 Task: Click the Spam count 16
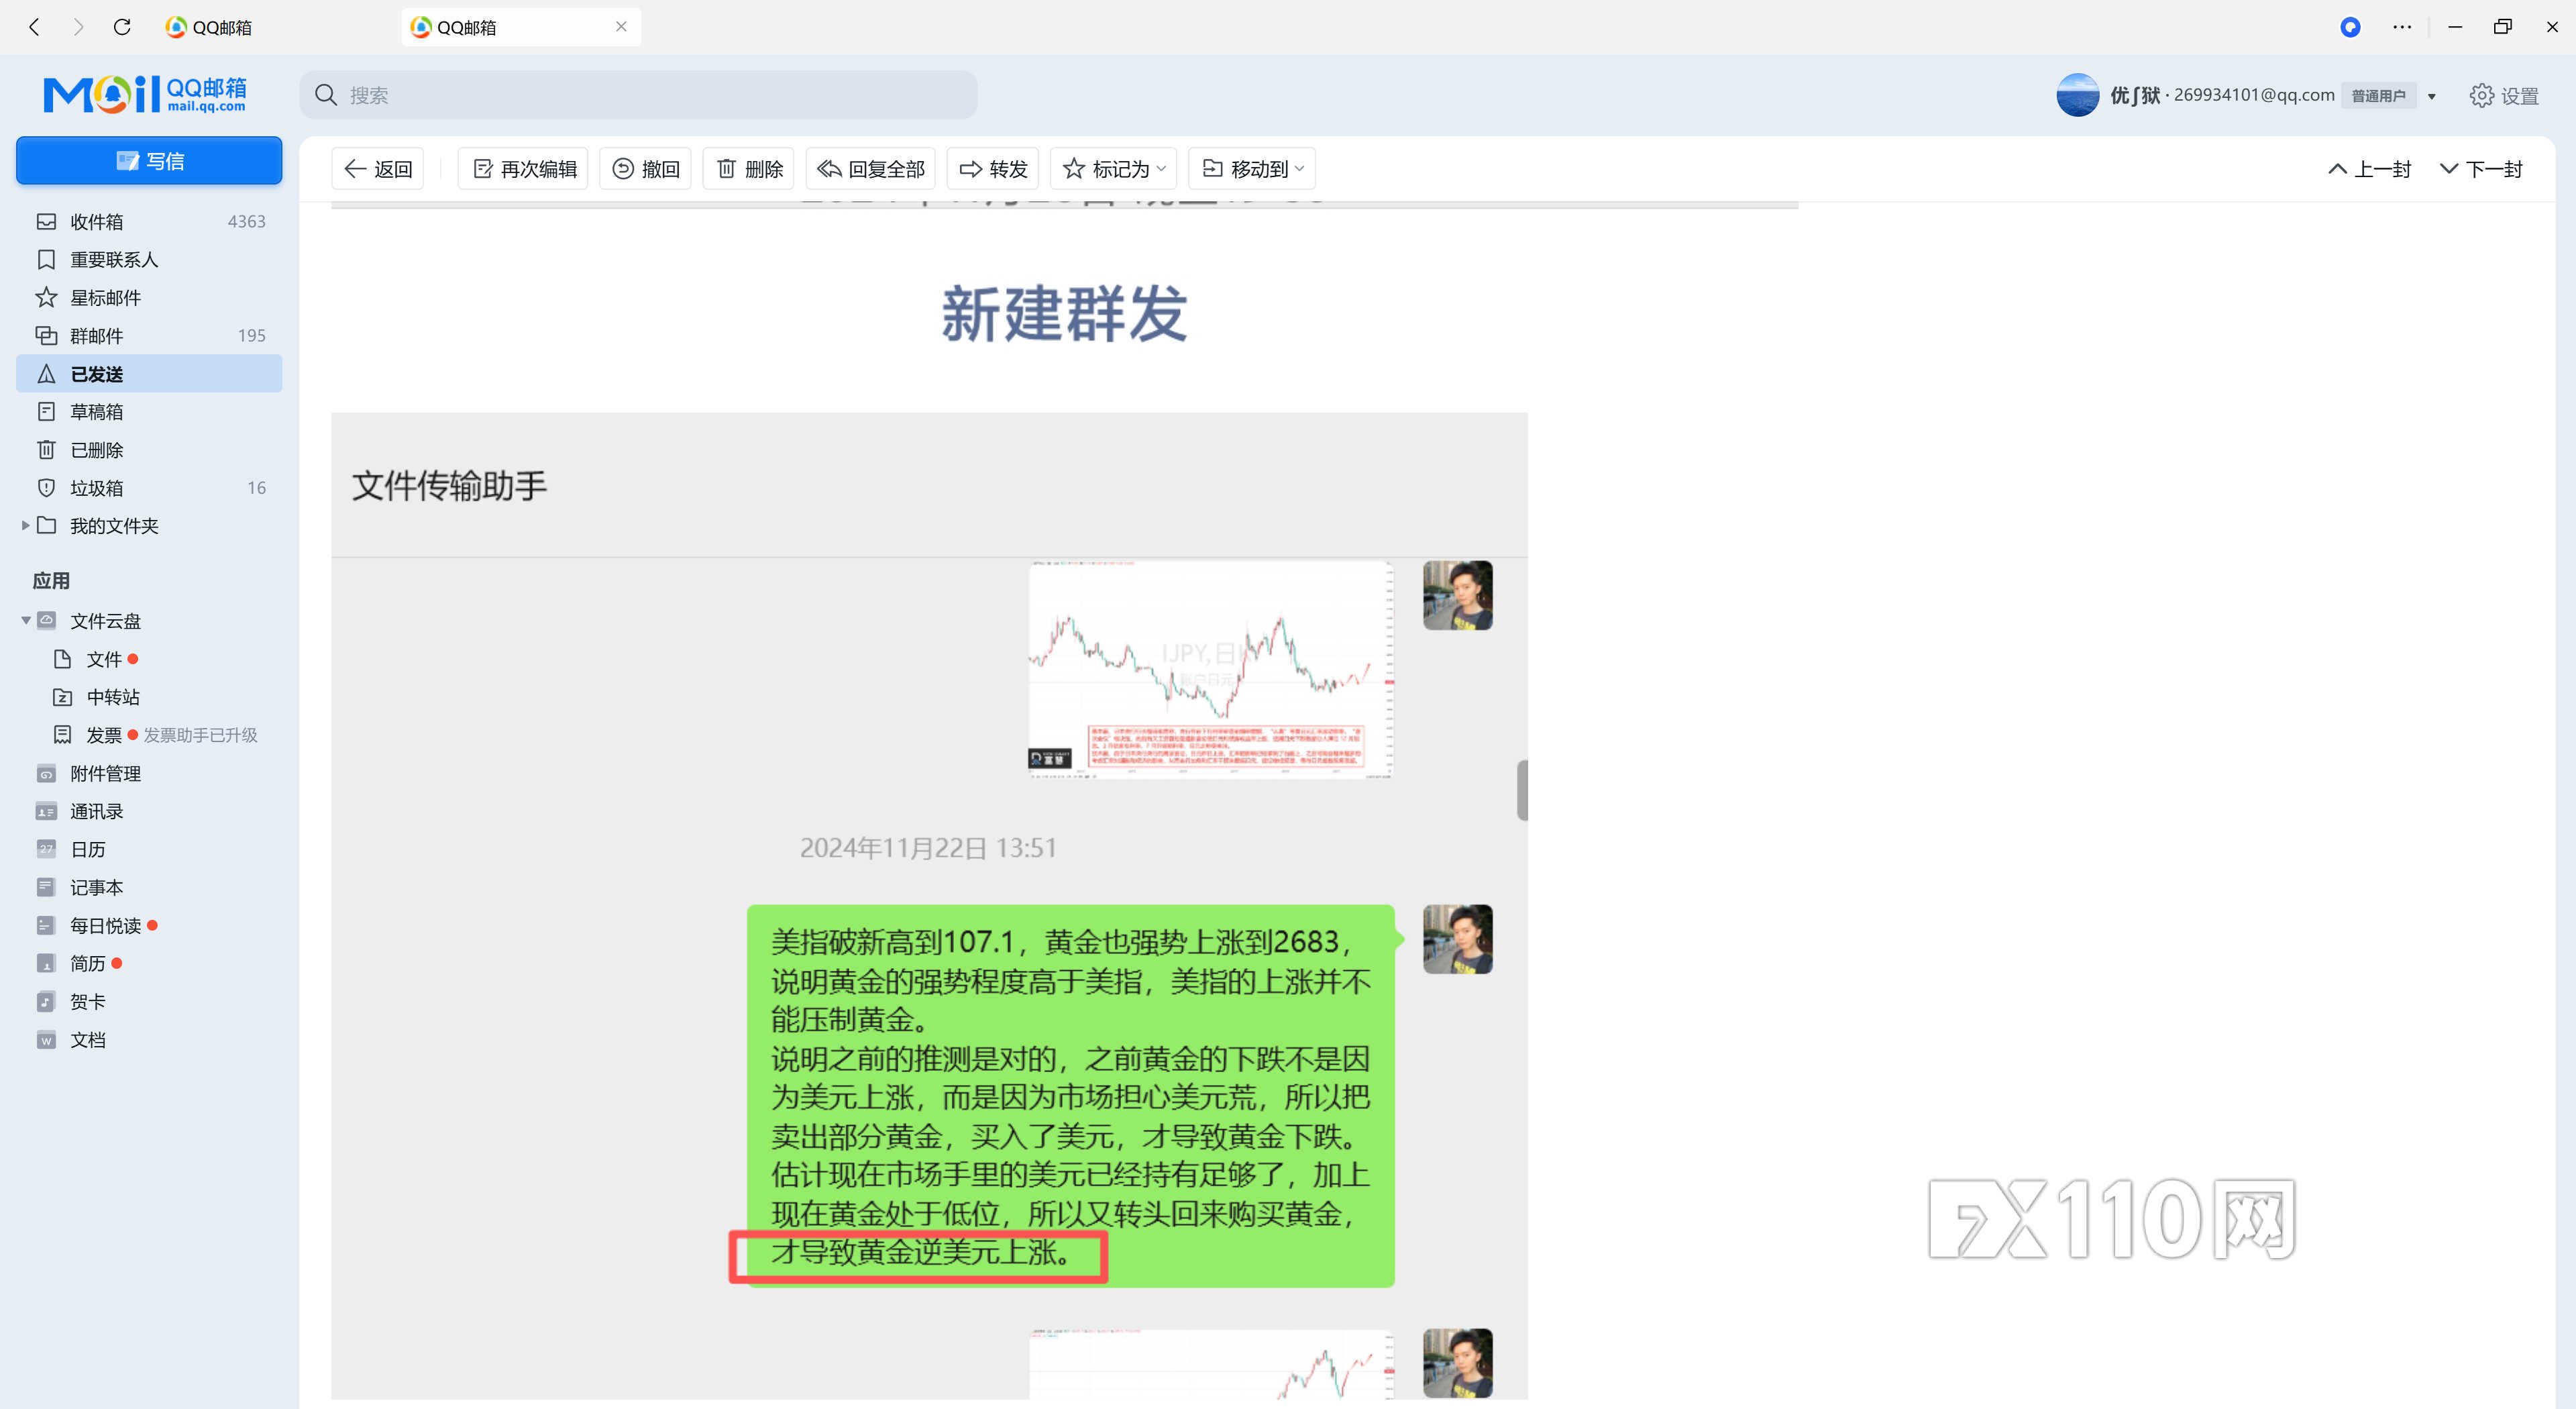point(257,488)
